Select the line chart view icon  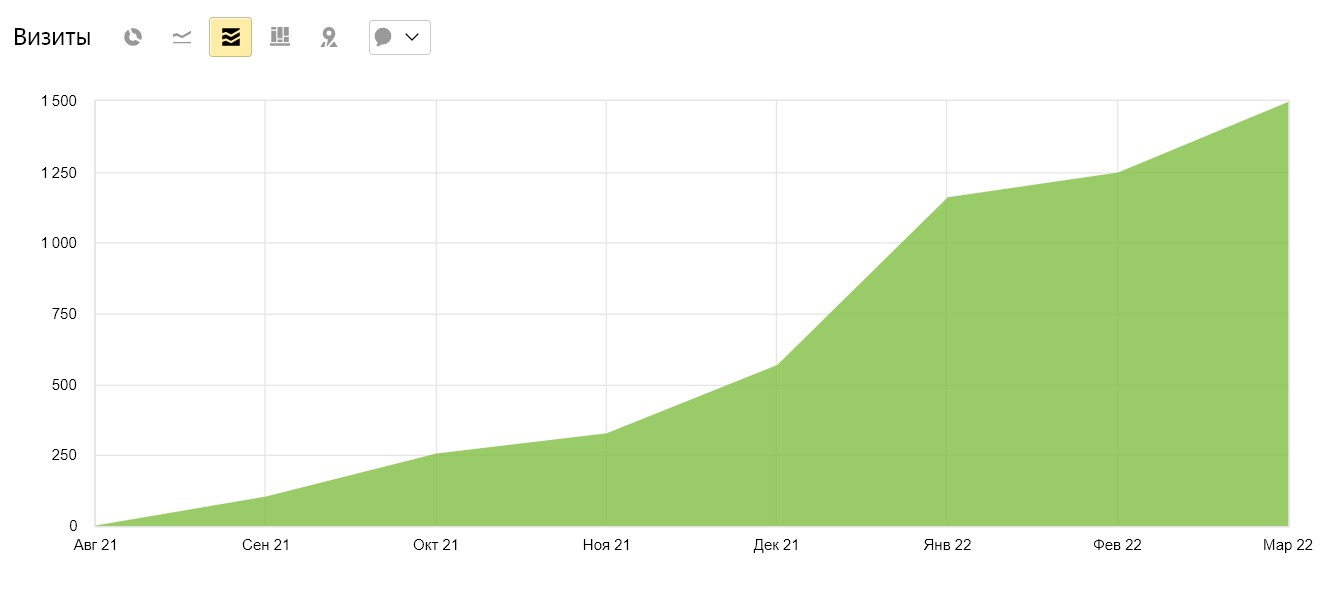tap(181, 38)
